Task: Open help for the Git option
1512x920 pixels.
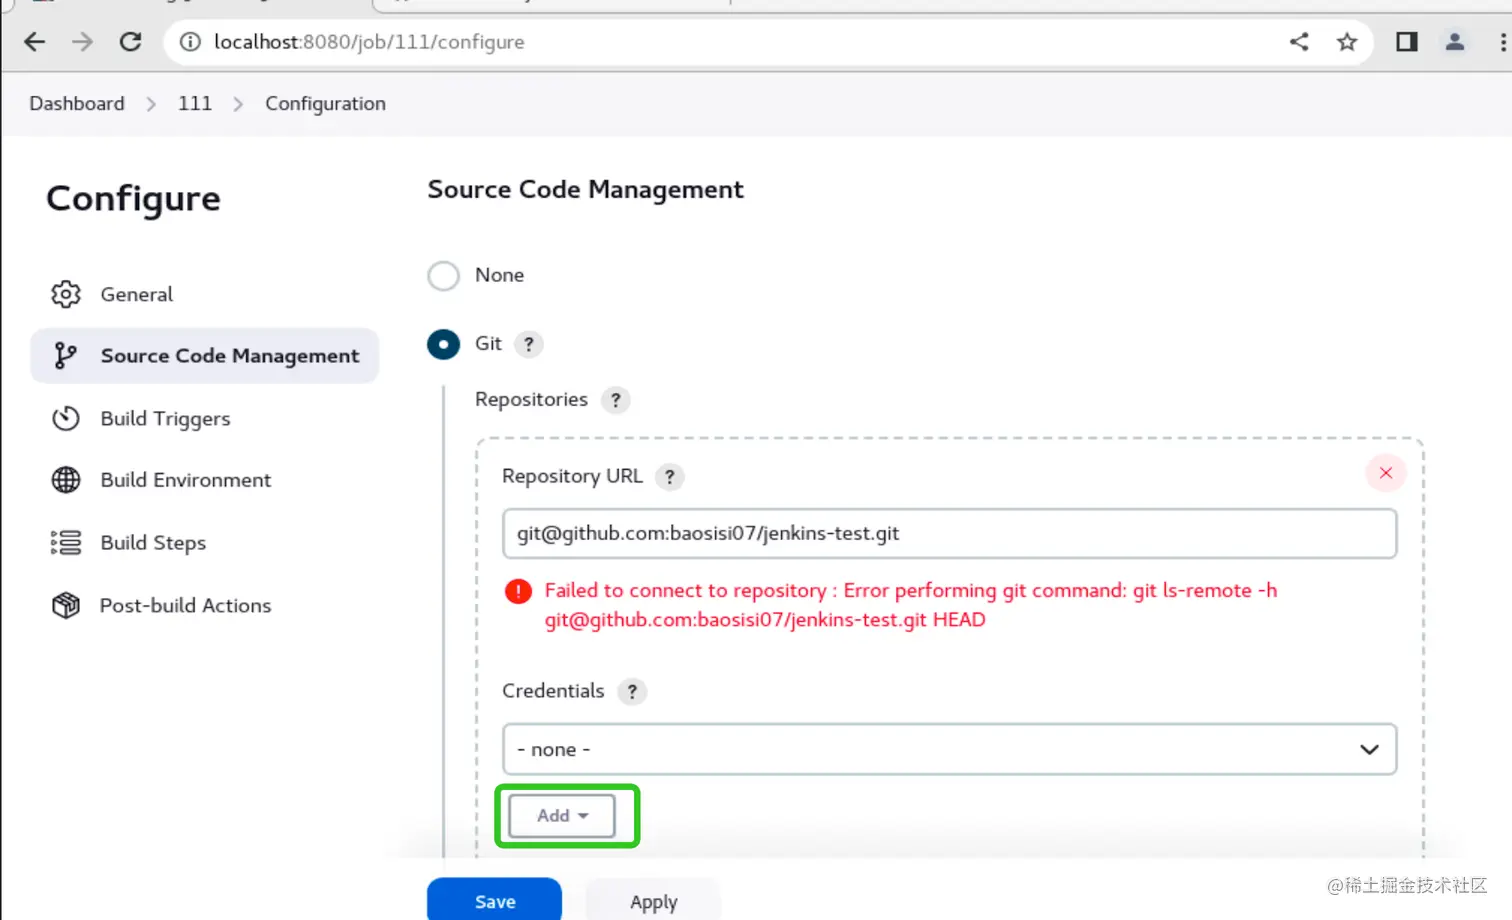Action: (x=529, y=344)
